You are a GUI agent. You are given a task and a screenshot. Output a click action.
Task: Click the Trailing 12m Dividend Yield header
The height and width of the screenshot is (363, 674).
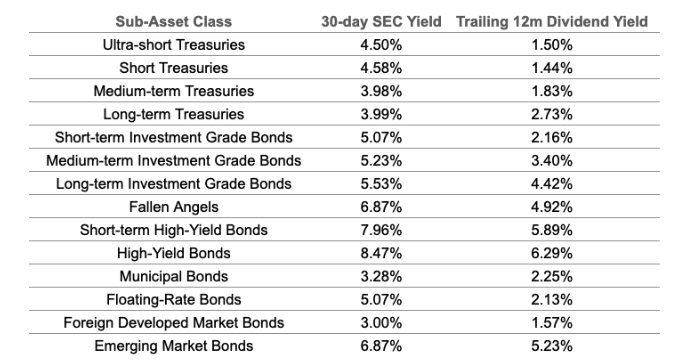552,22
